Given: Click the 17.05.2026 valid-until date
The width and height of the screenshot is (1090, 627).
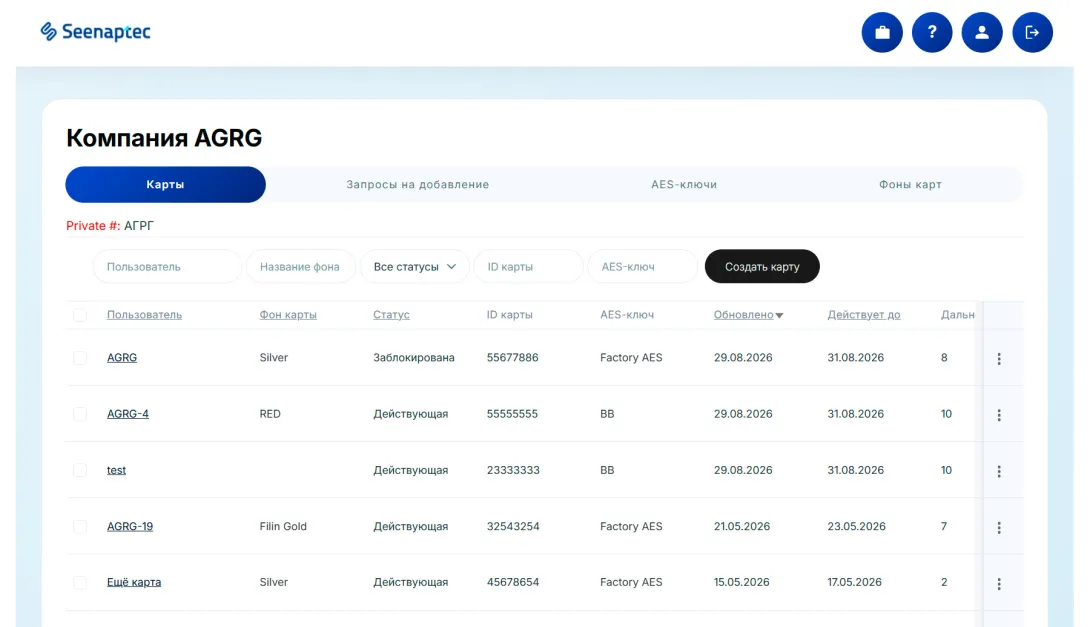Looking at the screenshot, I should pyautogui.click(x=854, y=582).
